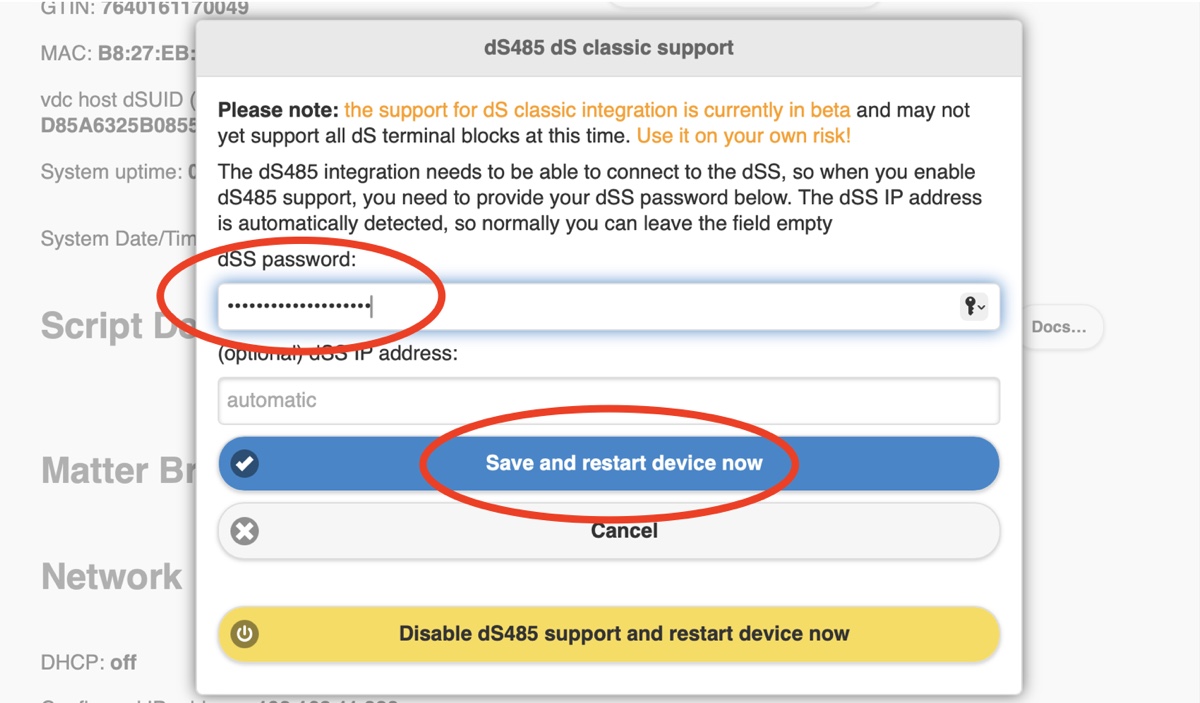This screenshot has width=1200, height=703.
Task: Click the checkmark icon on Save button
Action: (245, 464)
